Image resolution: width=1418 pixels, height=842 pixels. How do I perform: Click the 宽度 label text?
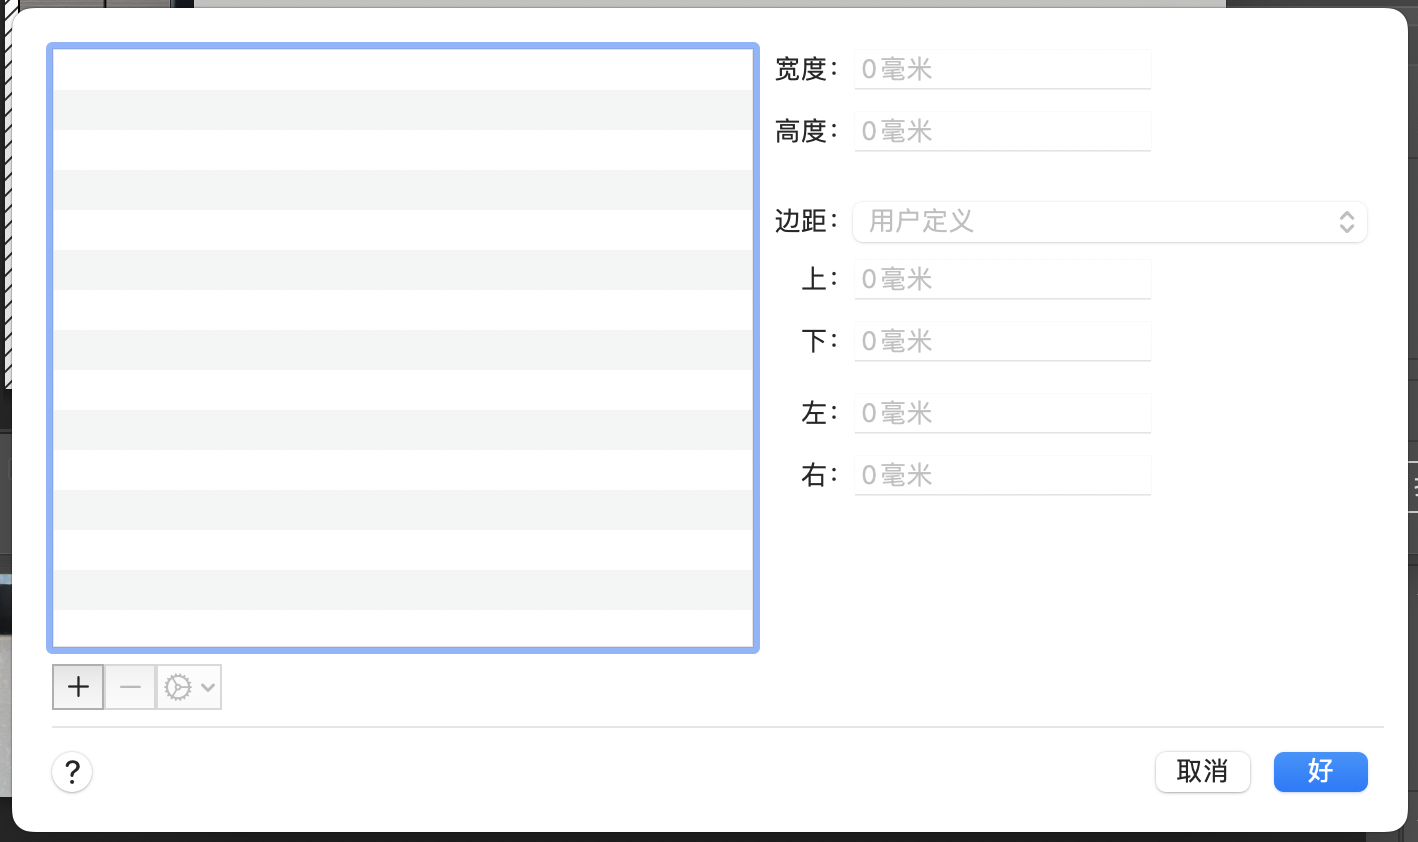802,70
